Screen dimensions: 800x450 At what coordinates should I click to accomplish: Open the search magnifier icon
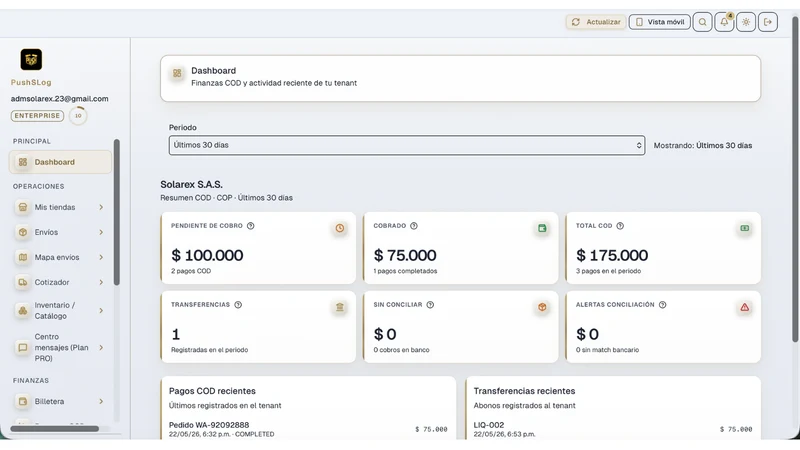pyautogui.click(x=703, y=22)
